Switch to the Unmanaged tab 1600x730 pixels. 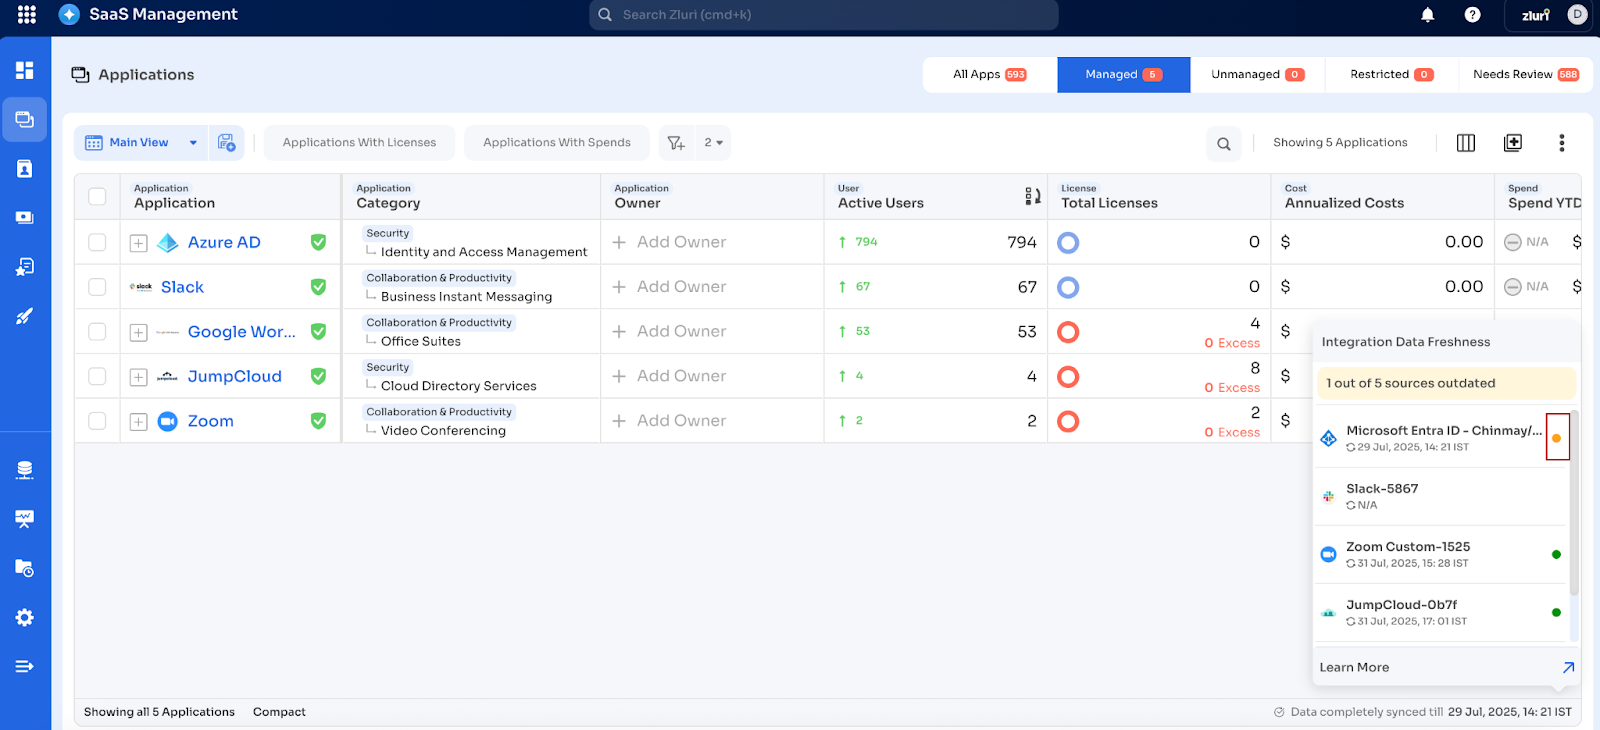tap(1258, 75)
